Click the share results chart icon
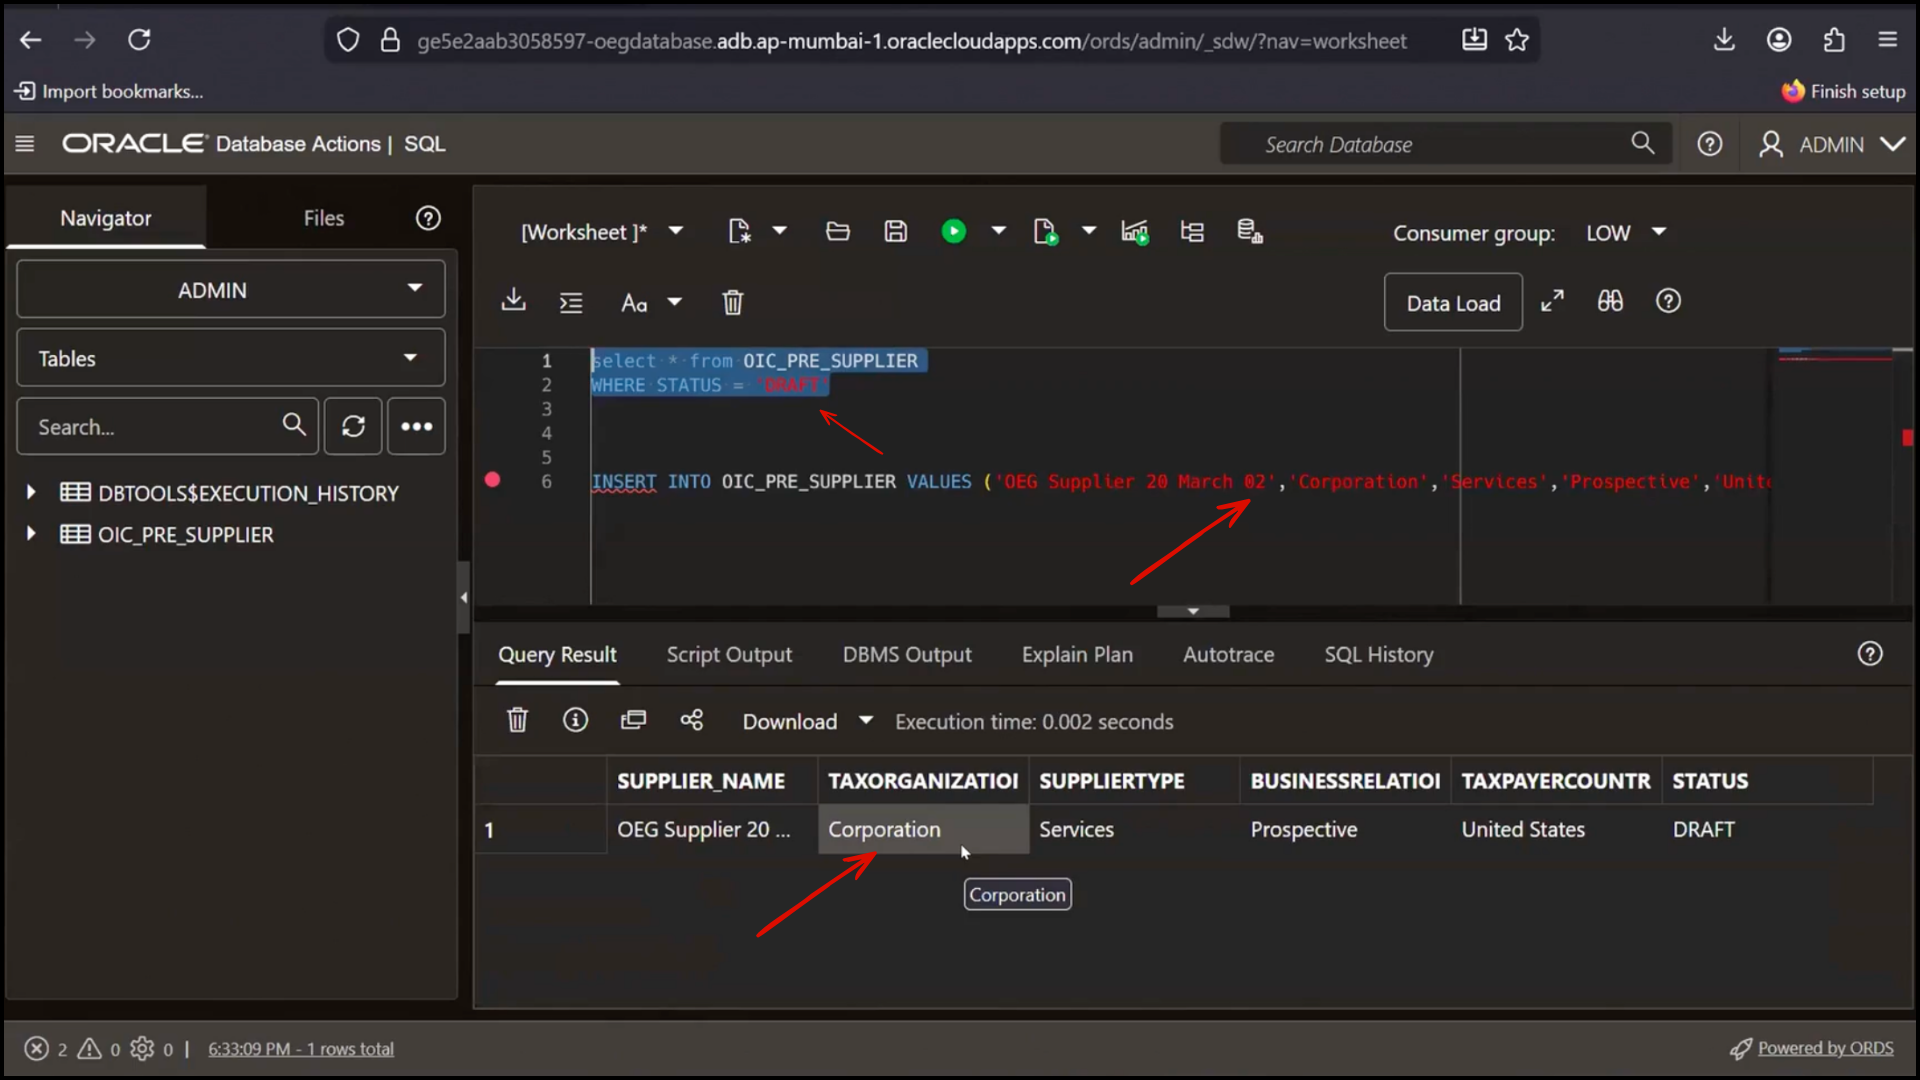This screenshot has width=1920, height=1080. [692, 720]
